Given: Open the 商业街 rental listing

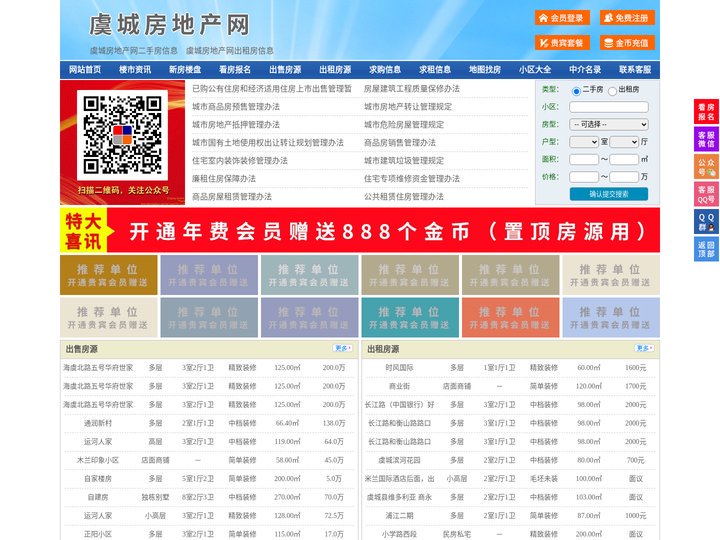Looking at the screenshot, I should pyautogui.click(x=399, y=386).
